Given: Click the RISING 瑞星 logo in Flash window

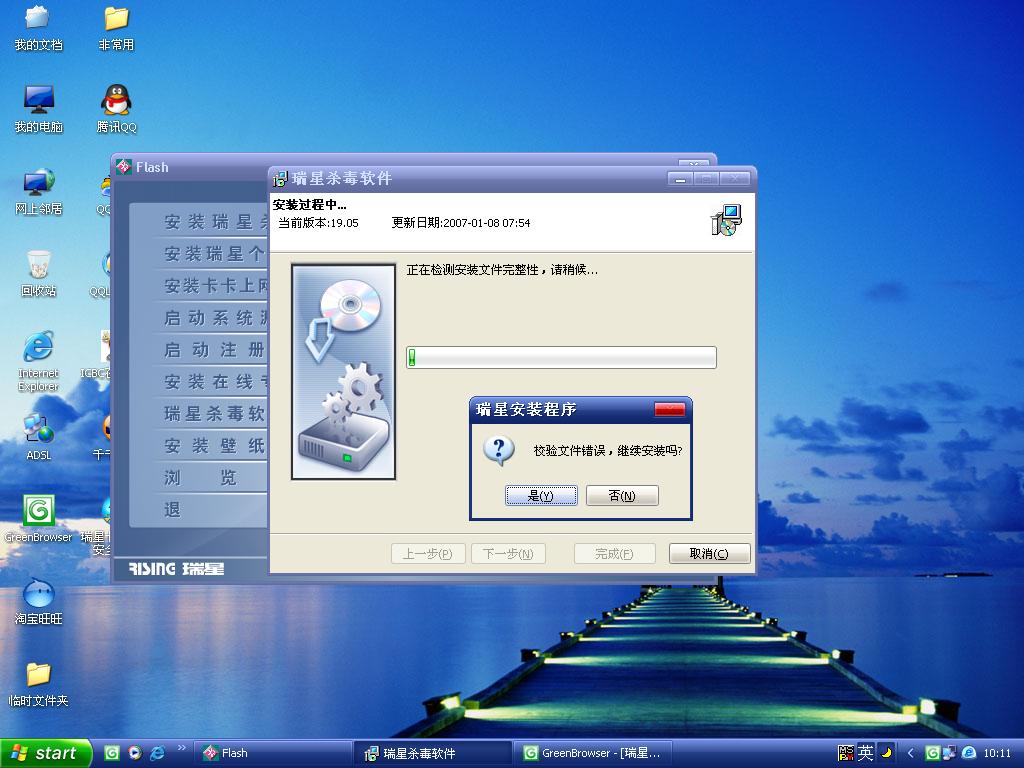Looking at the screenshot, I should coord(176,569).
